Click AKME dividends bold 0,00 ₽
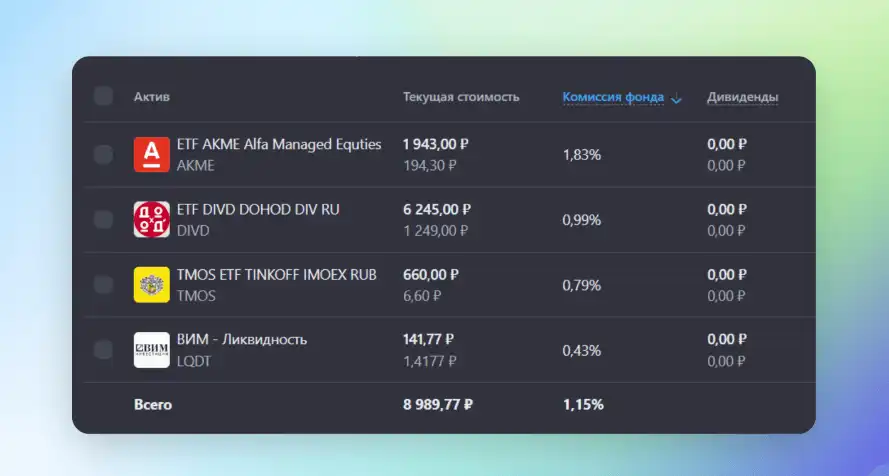Viewport: 889px width, 476px height. 727,144
